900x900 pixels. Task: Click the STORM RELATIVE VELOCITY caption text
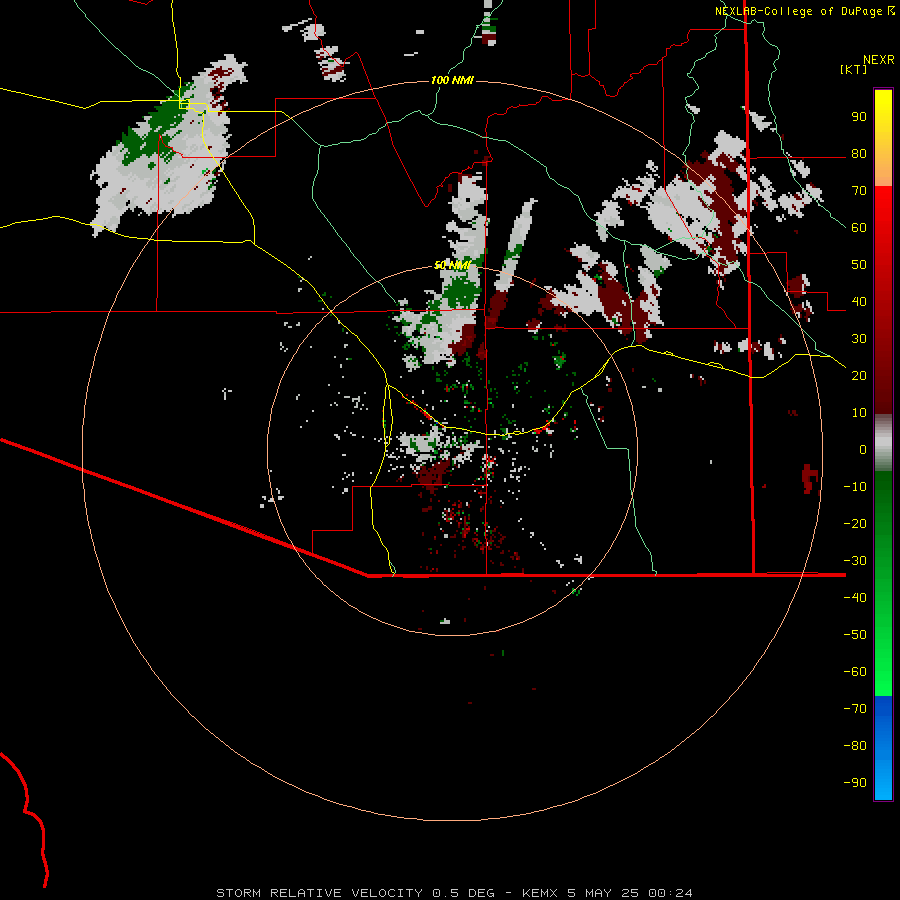click(319, 893)
